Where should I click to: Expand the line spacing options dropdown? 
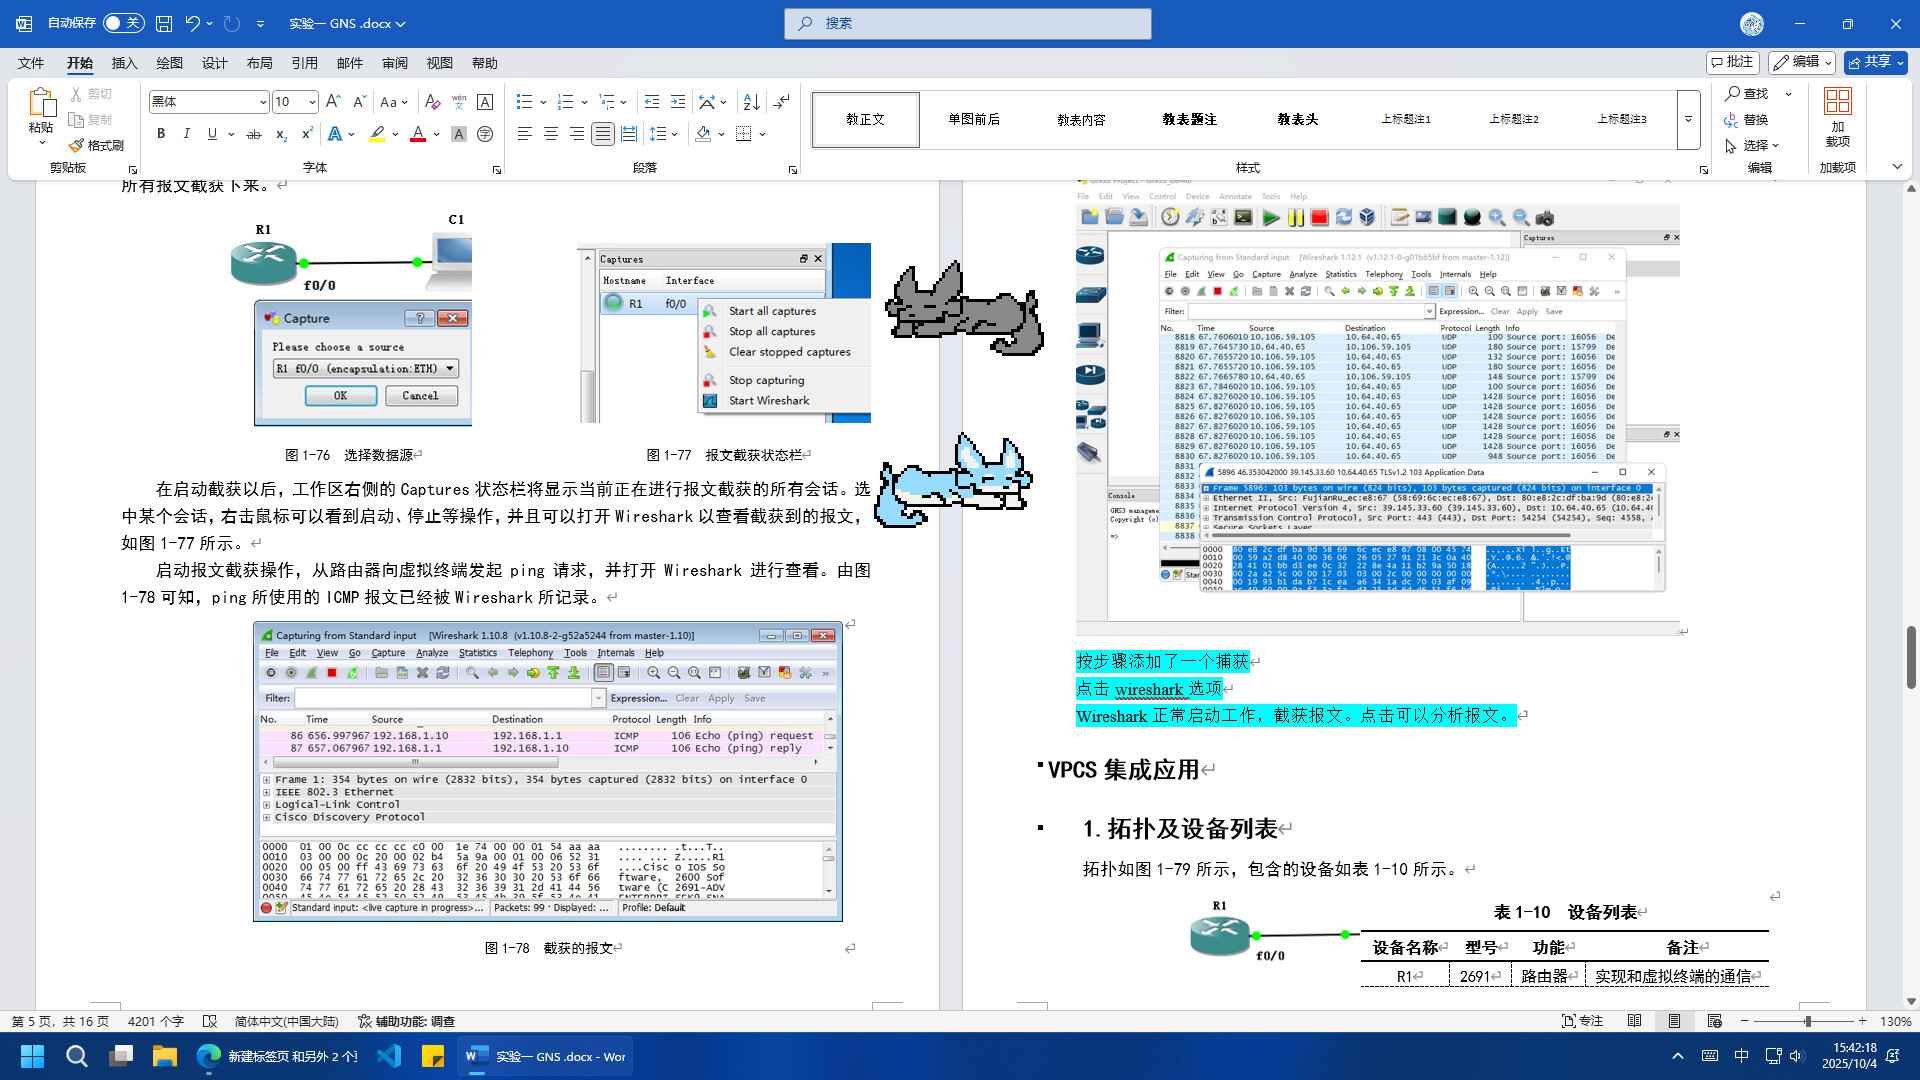pyautogui.click(x=675, y=133)
